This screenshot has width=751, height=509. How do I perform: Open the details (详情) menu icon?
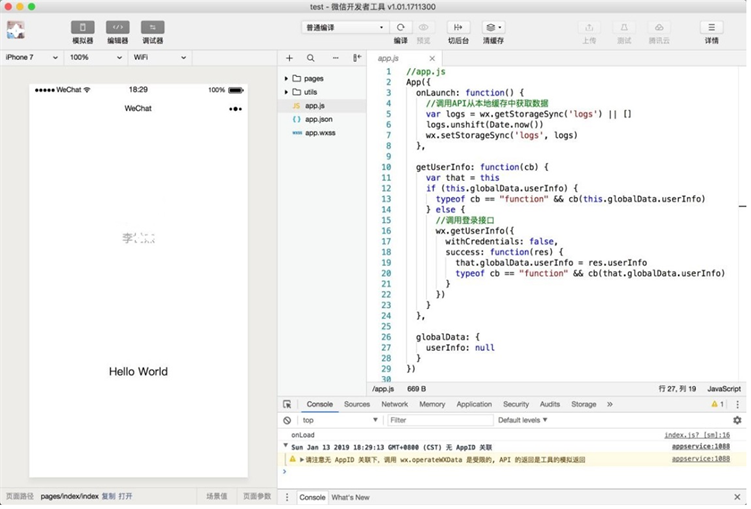(711, 27)
